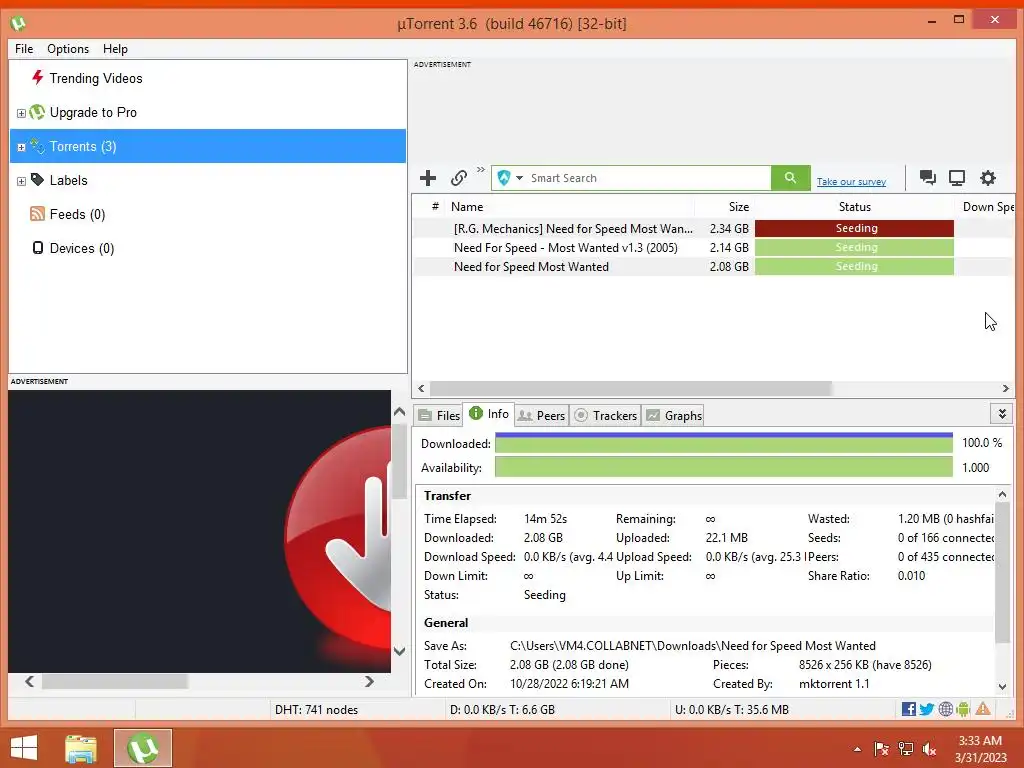Expand the Upgrade to Pro node

coord(21,113)
